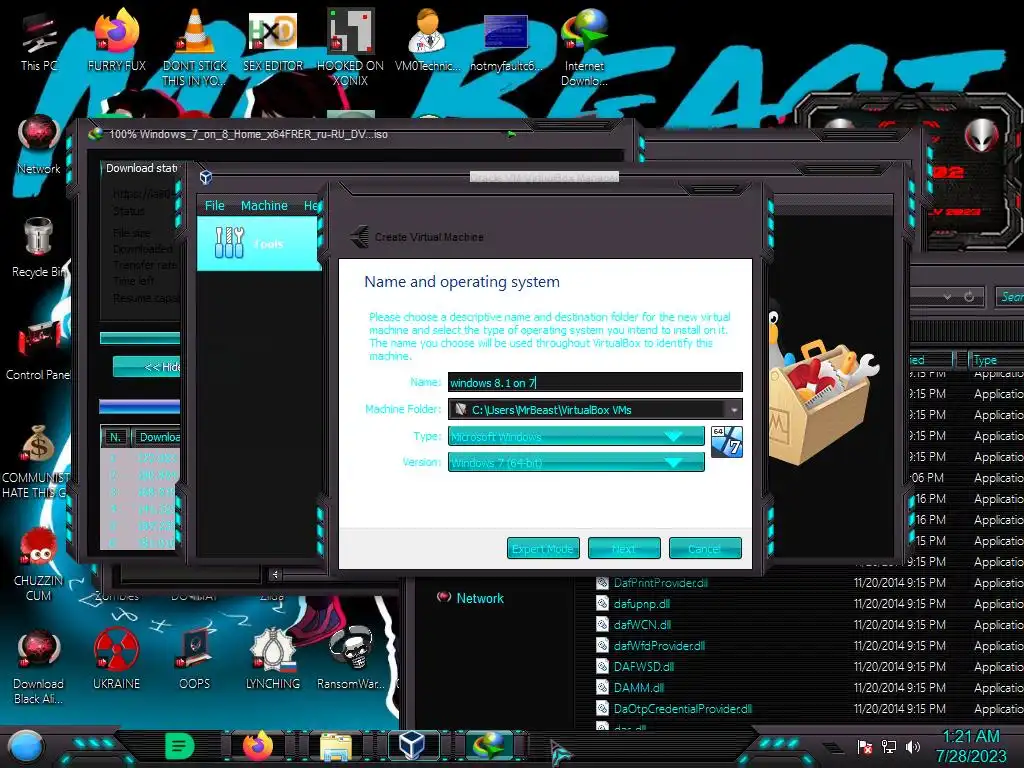
Task: Select the DAFWSD.dll file
Action: pos(643,667)
